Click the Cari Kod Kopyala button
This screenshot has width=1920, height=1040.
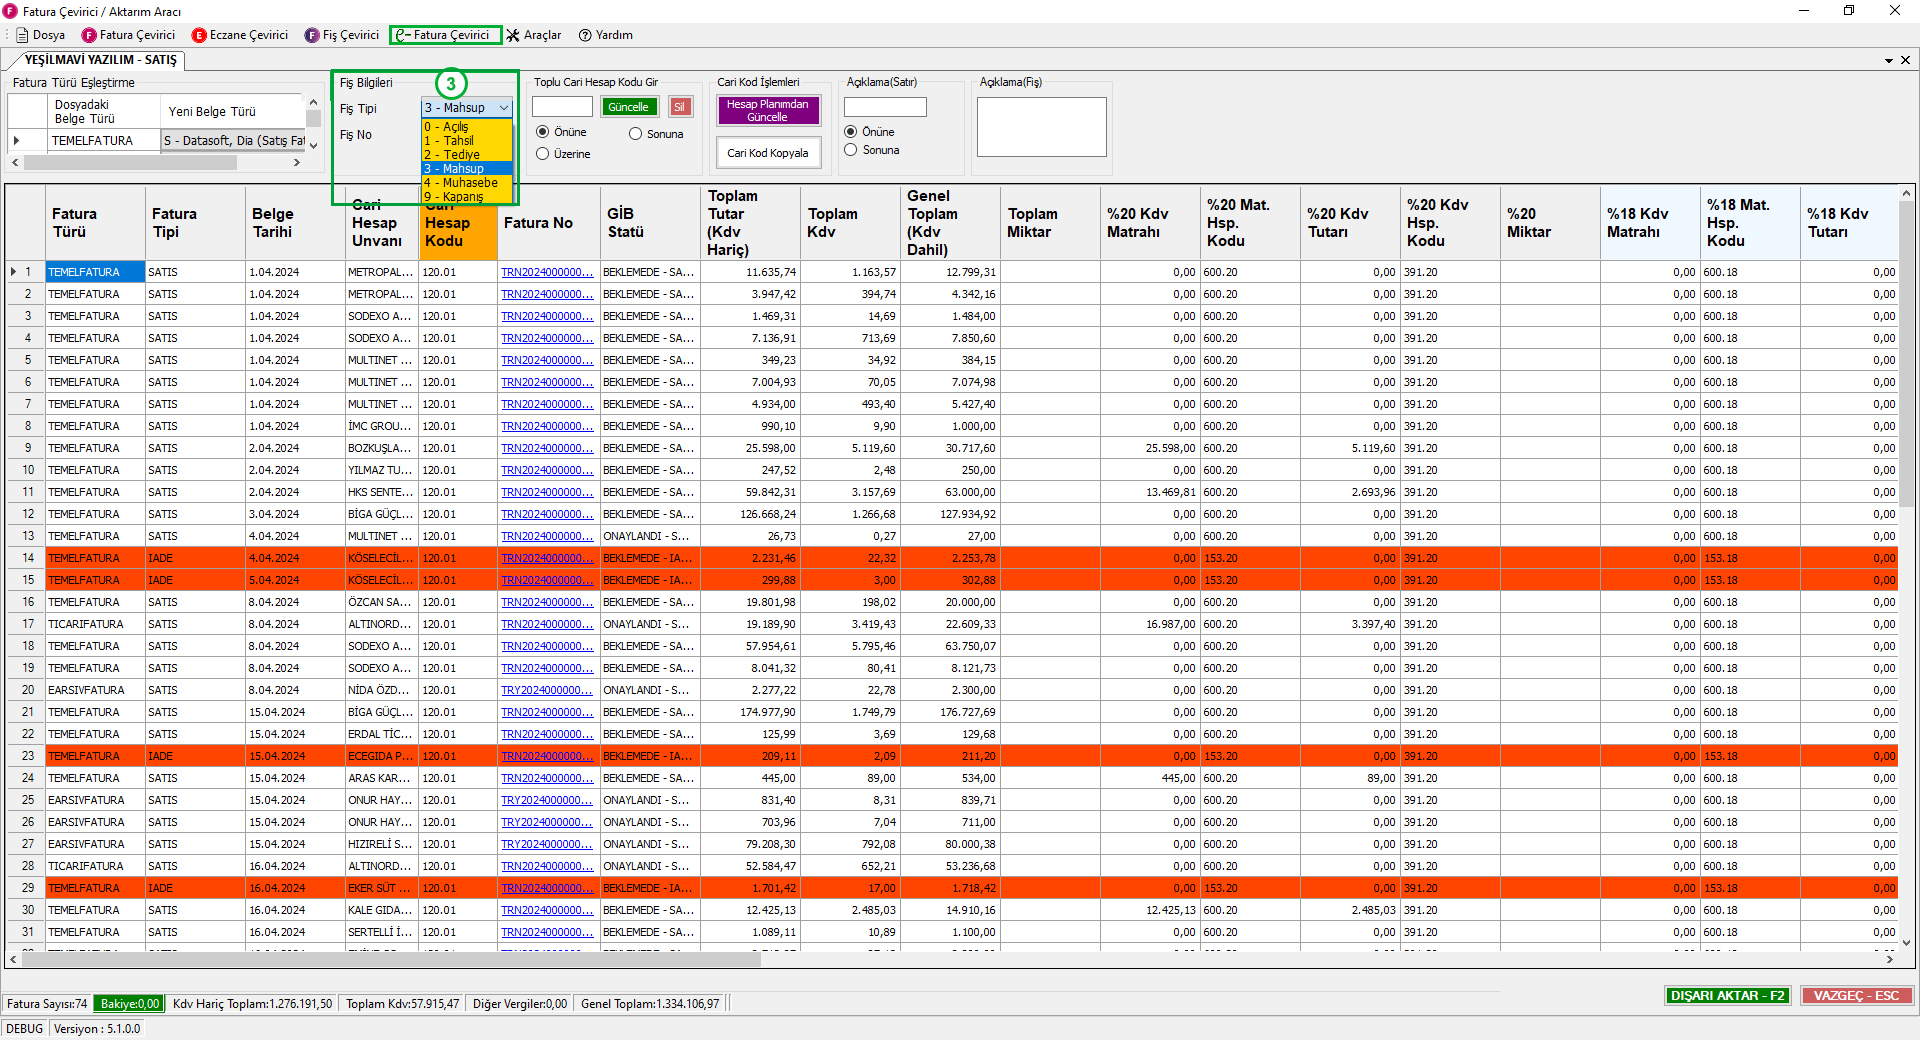(768, 153)
